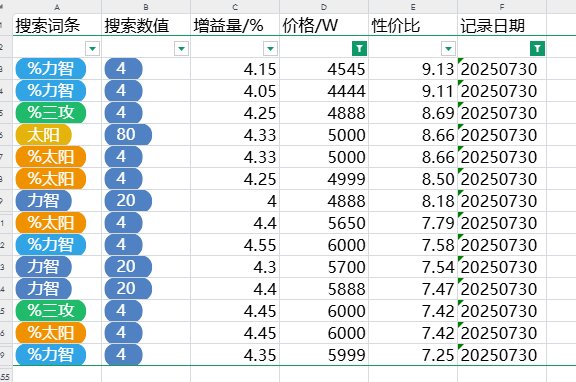This screenshot has width=576, height=382.
Task: Select the 增益量 cell 4.55
Action: (x=235, y=245)
